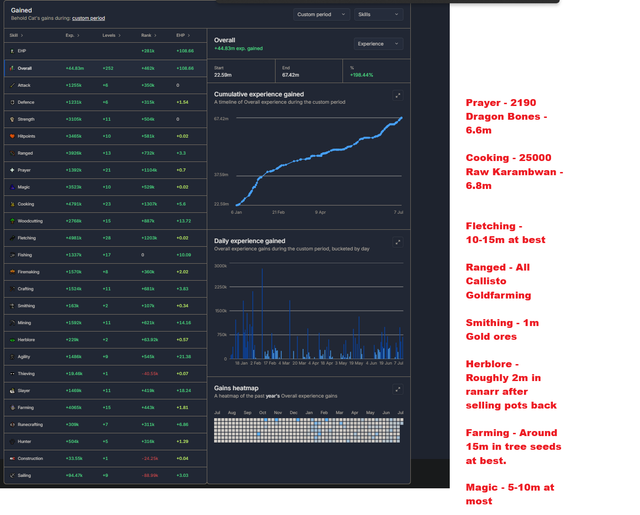Click the Mining +14.16 EHP value
The width and height of the screenshot is (640, 515).
[x=183, y=323]
